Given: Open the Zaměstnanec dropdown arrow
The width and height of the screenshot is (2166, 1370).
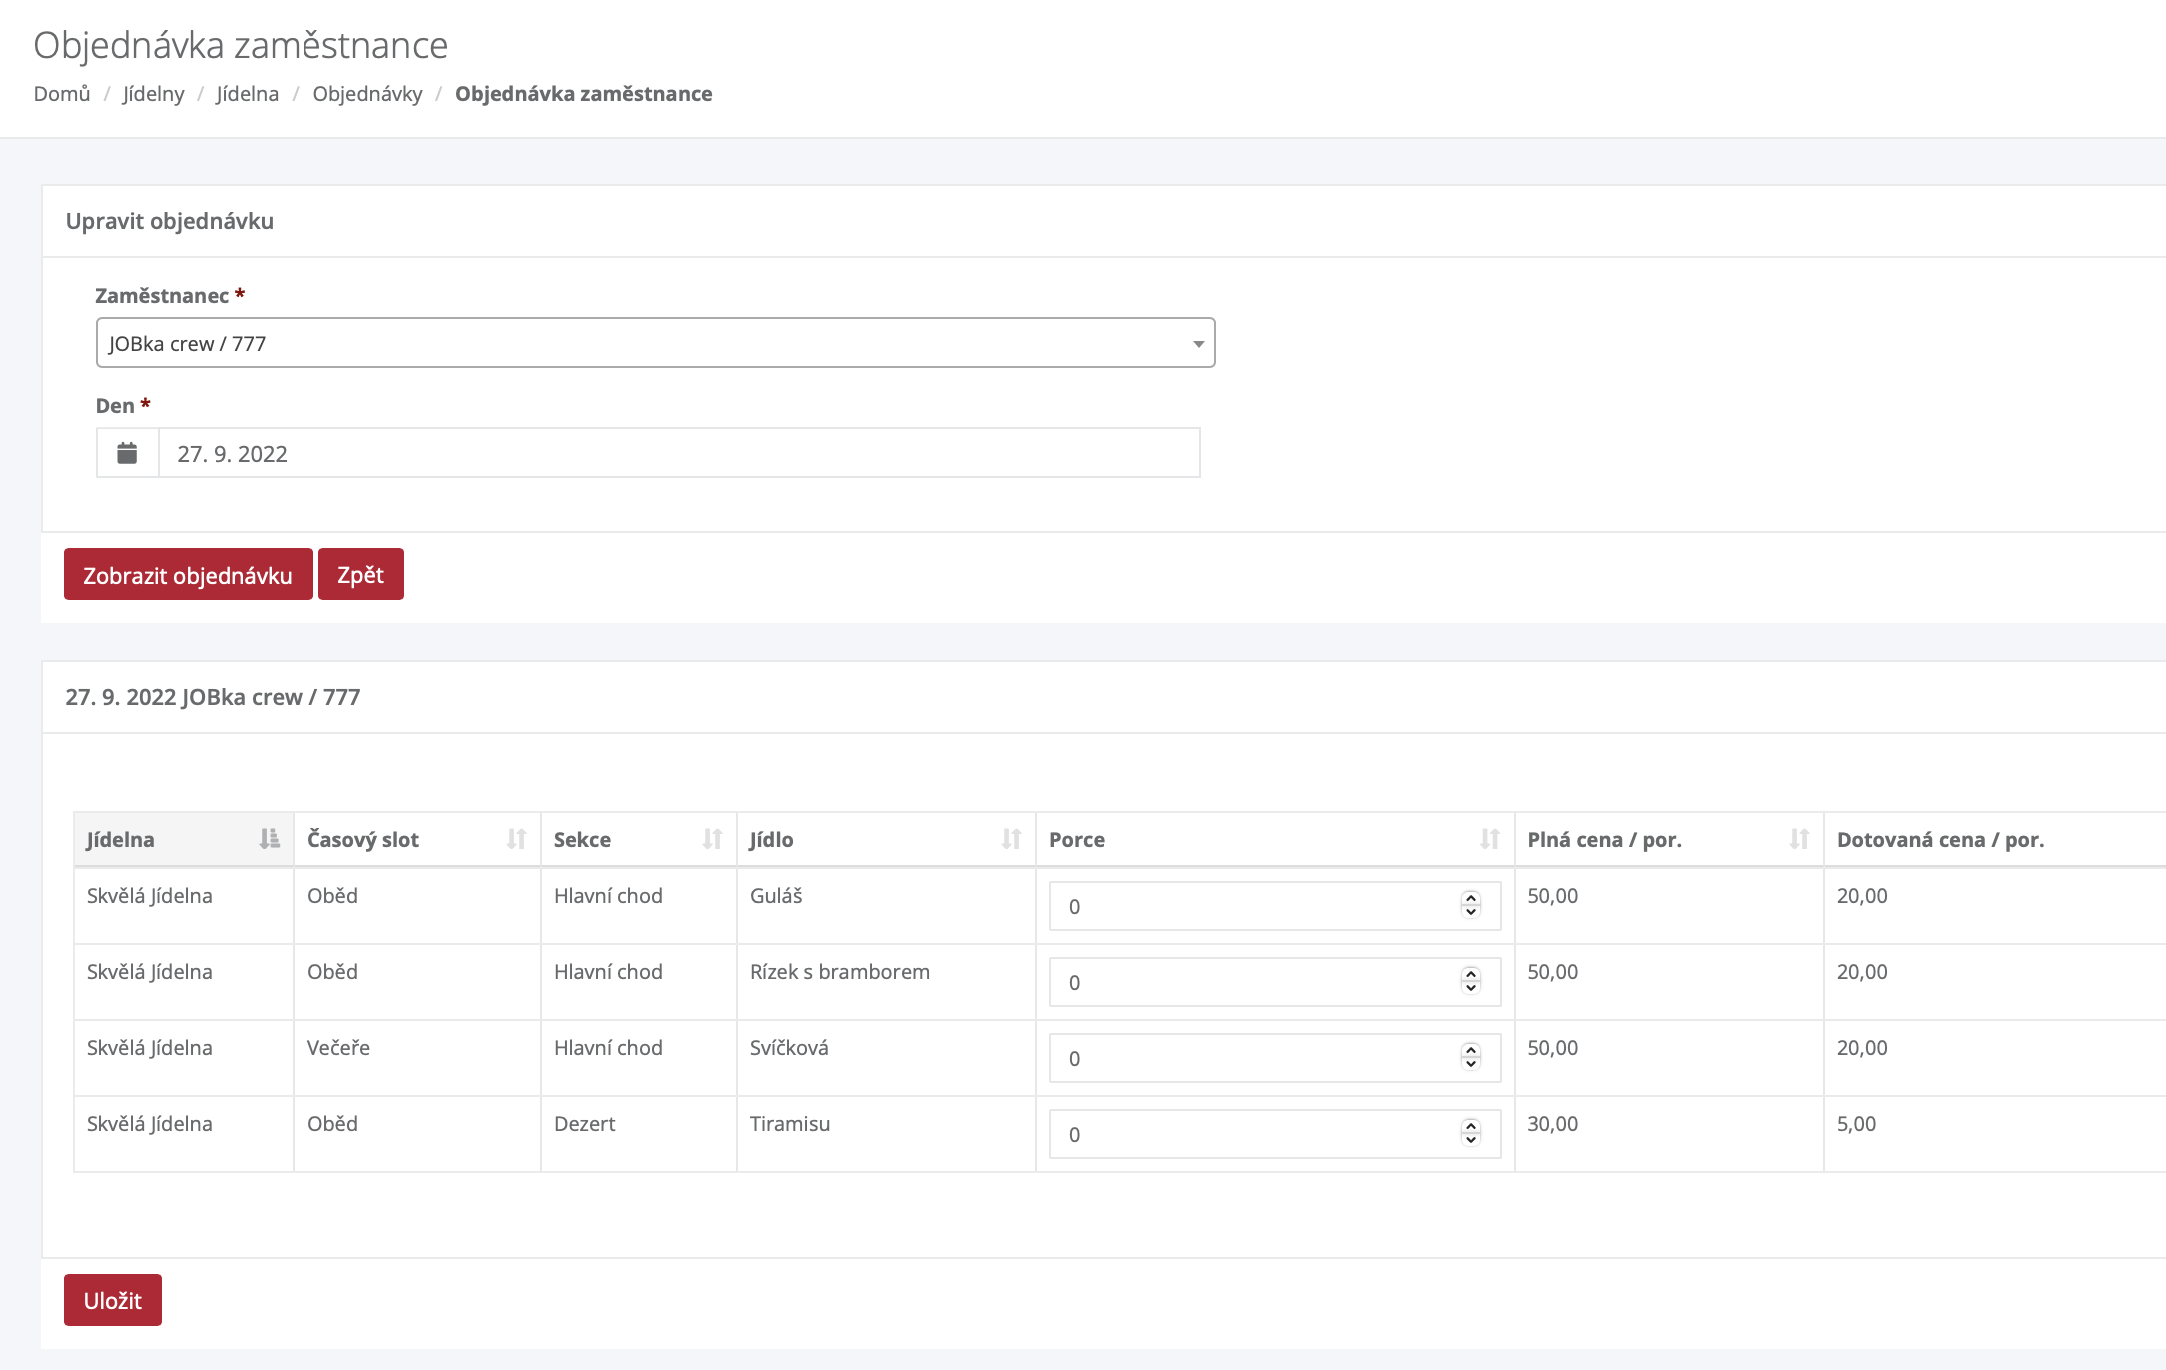Looking at the screenshot, I should click(1197, 344).
